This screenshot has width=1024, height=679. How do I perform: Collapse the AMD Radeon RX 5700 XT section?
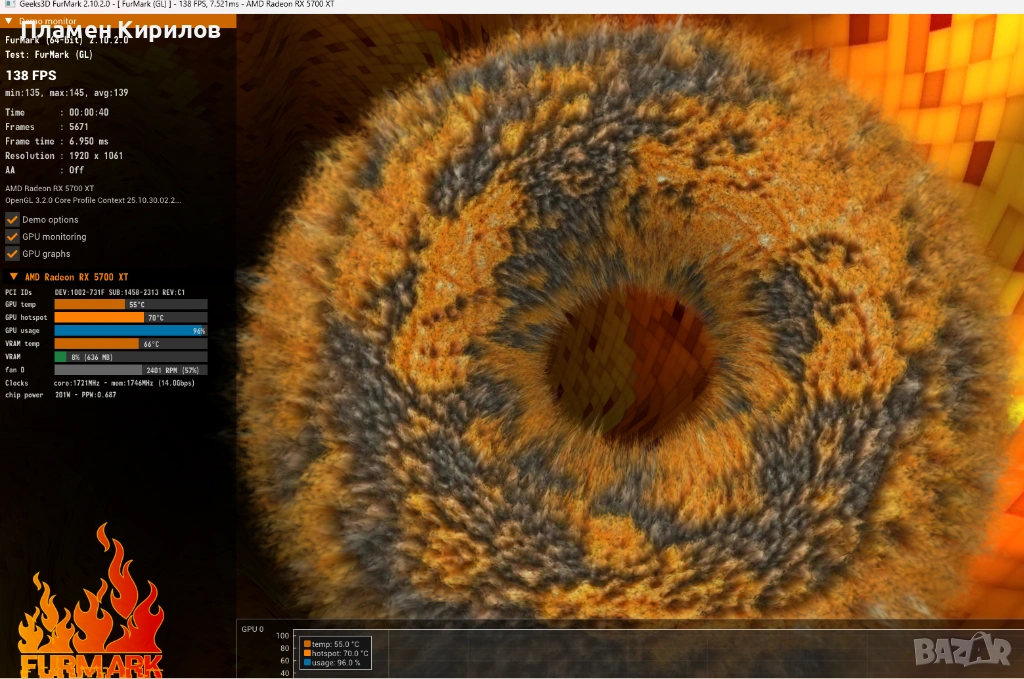tap(13, 277)
